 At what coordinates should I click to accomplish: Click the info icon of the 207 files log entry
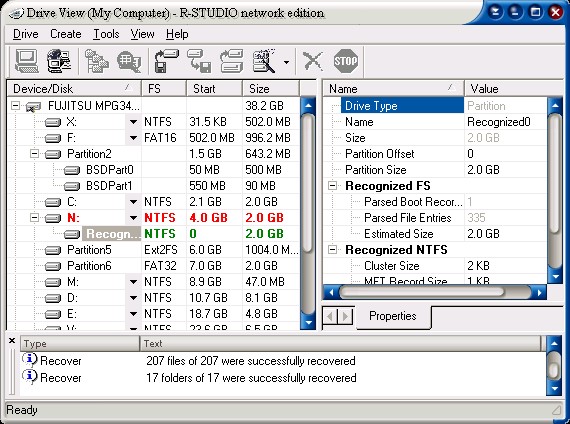(29, 360)
